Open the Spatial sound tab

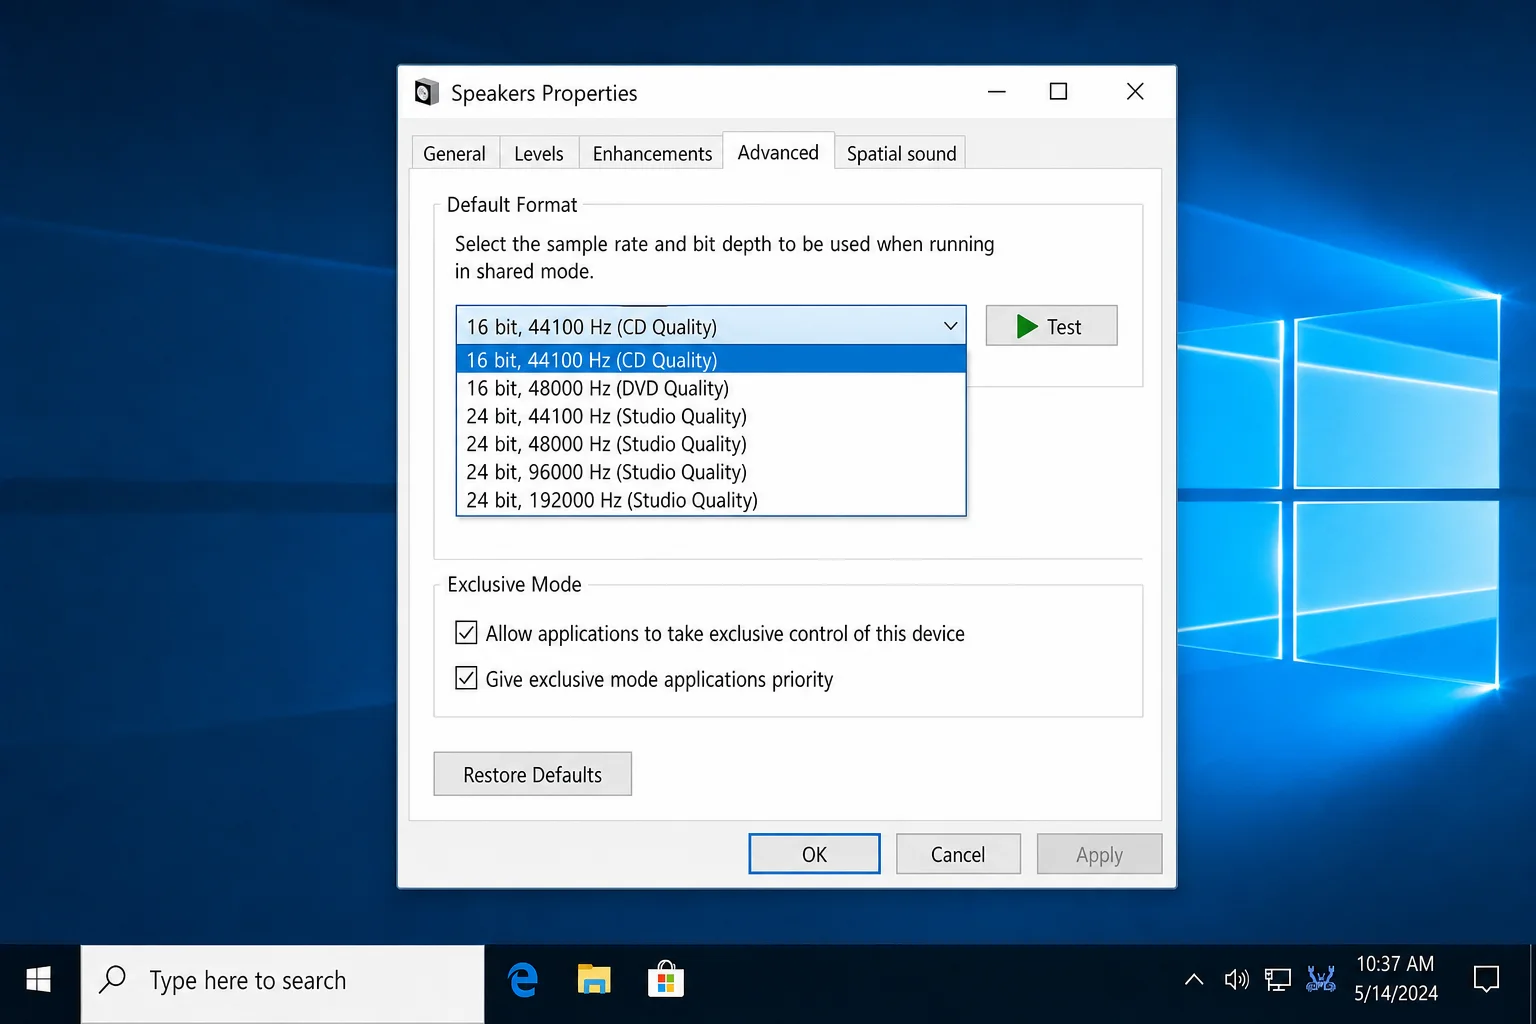pyautogui.click(x=901, y=153)
